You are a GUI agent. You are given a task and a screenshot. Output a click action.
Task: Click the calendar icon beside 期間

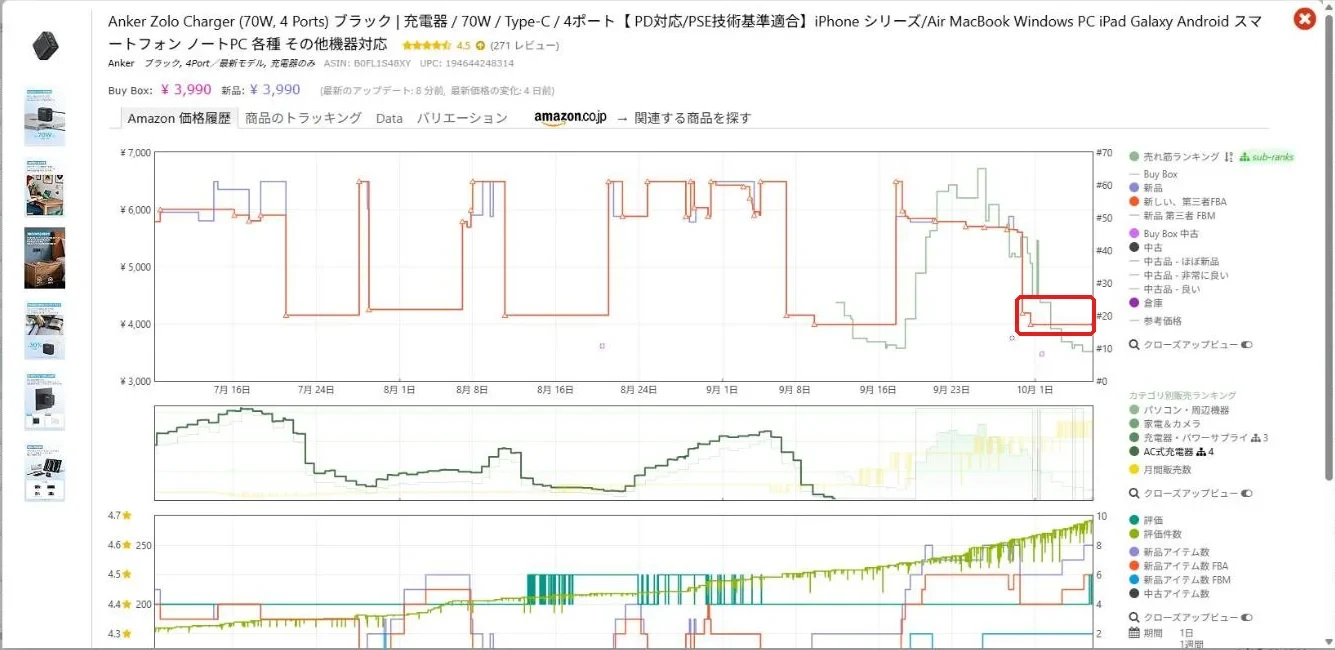click(1134, 633)
